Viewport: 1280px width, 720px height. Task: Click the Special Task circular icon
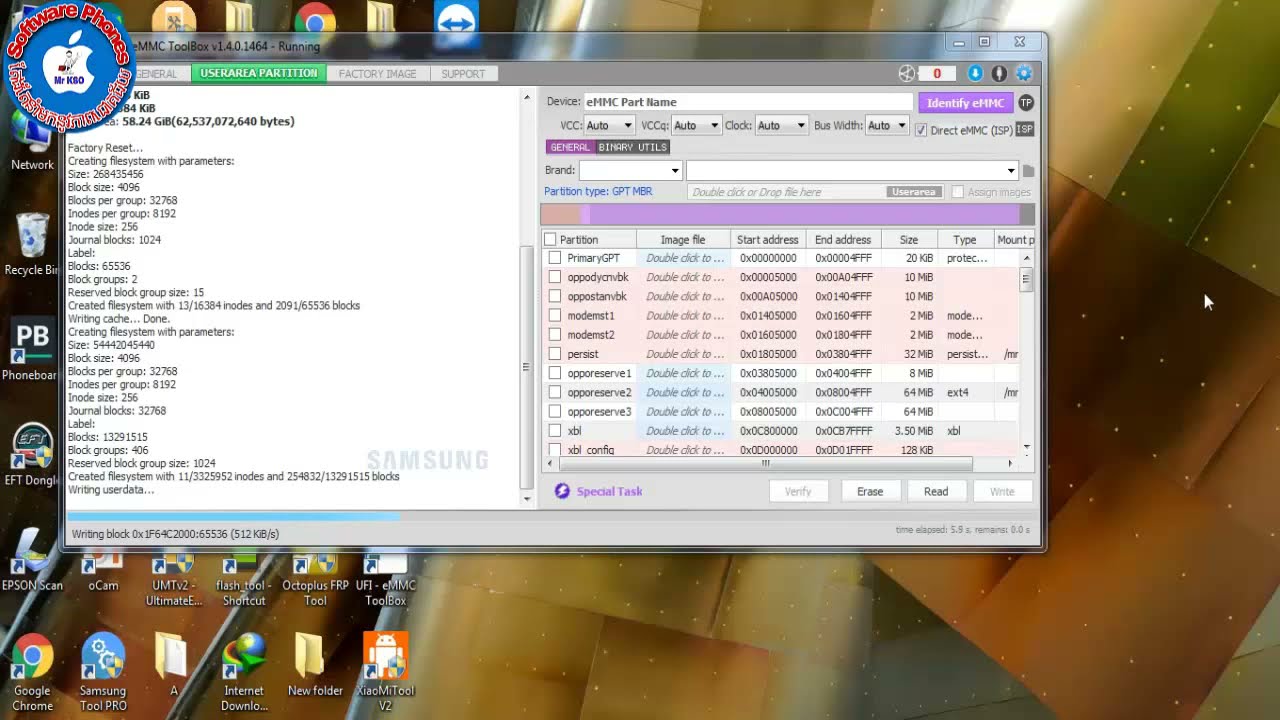(562, 491)
